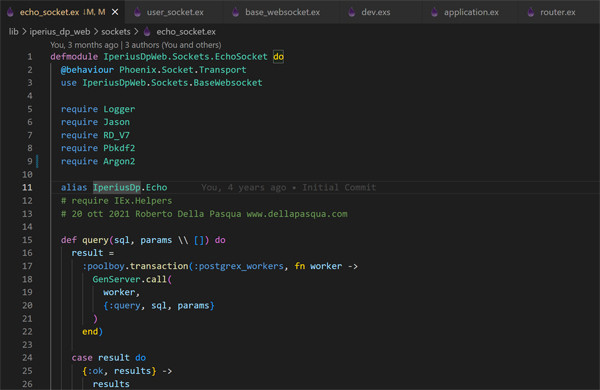Click inline blame 'You, 4 years ago • Initial Commit'
600x390 pixels.
point(289,188)
